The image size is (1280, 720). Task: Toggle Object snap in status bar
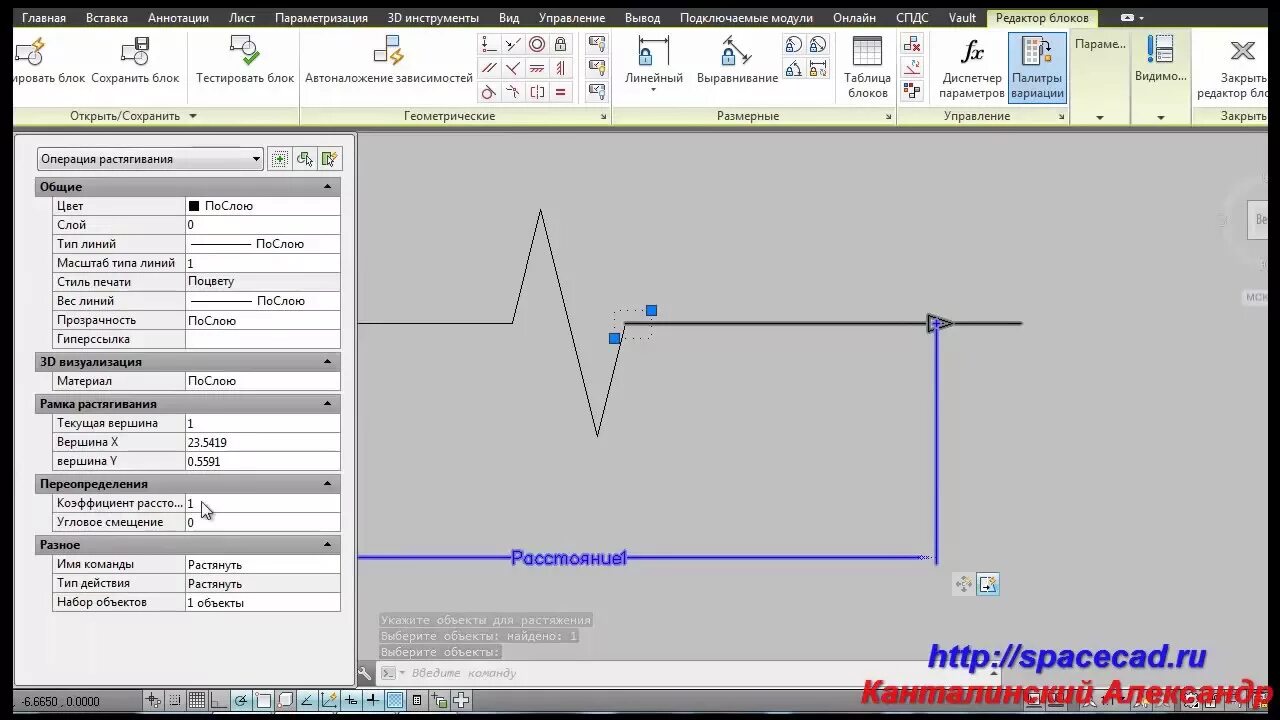coord(263,701)
